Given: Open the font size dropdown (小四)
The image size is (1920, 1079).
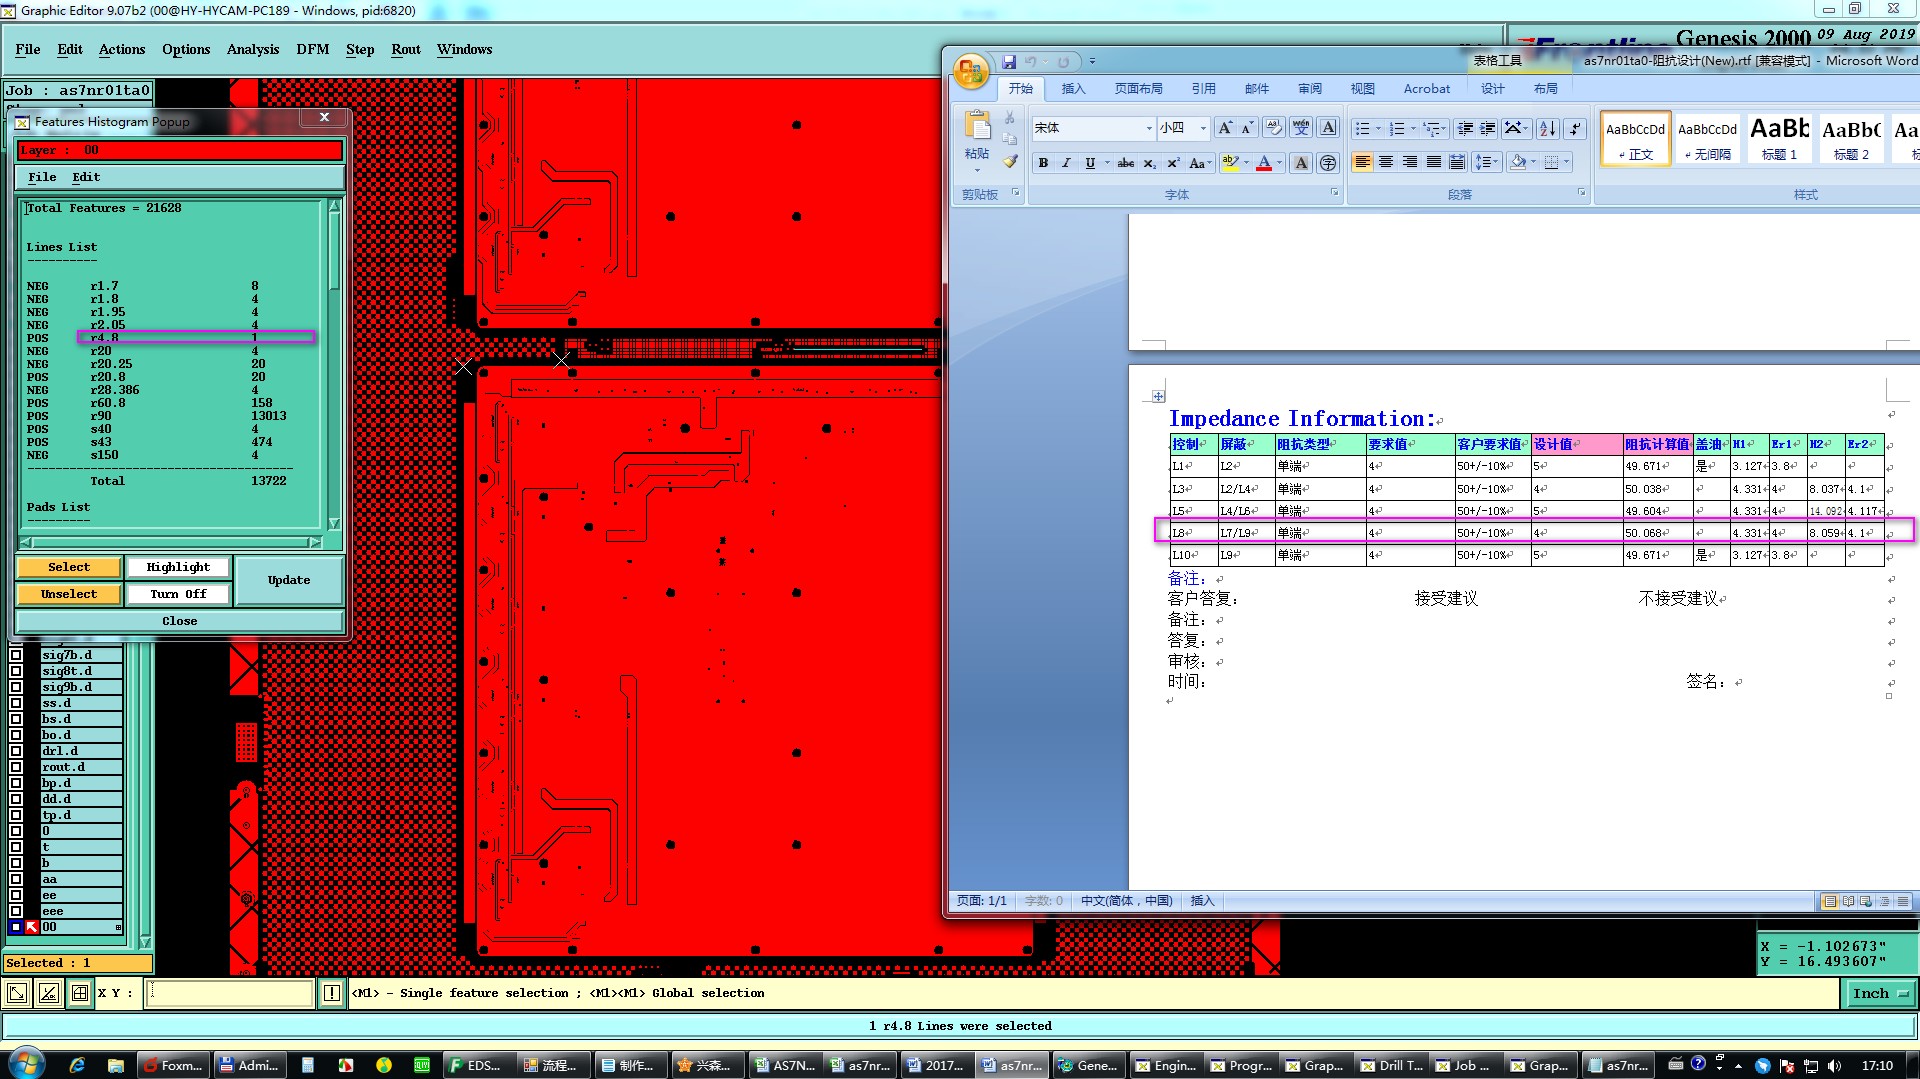Looking at the screenshot, I should 1203,128.
